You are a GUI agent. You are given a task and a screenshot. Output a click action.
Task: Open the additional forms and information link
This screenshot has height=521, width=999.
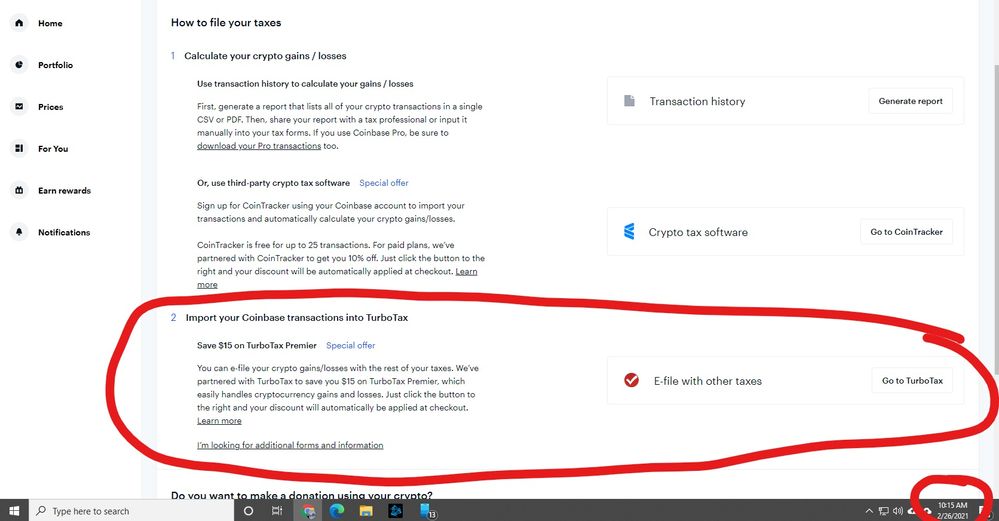[290, 445]
